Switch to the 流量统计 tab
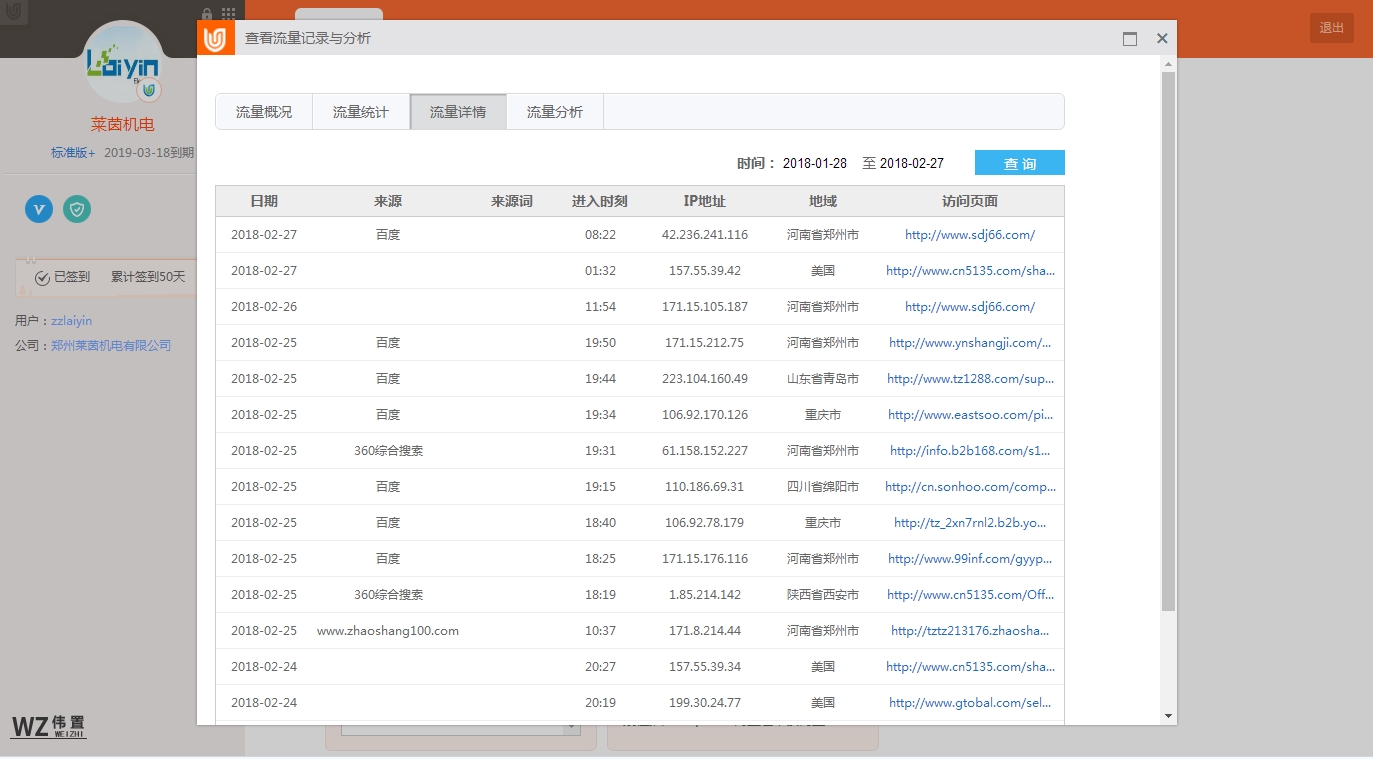 point(361,112)
